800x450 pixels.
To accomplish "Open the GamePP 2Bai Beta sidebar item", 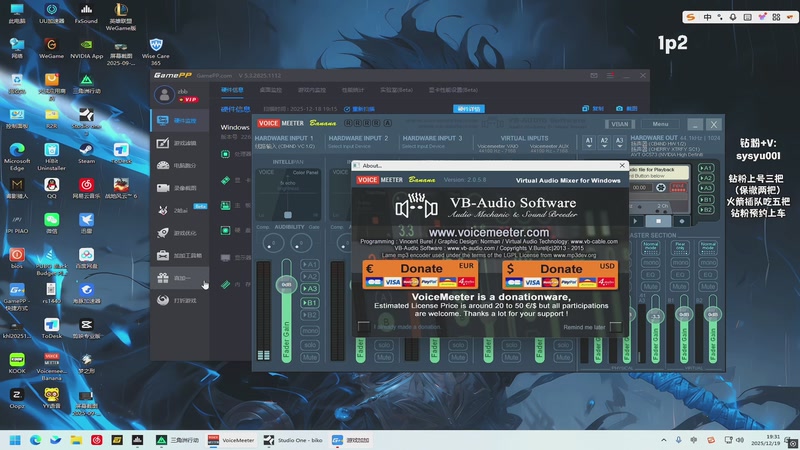I will pos(180,210).
